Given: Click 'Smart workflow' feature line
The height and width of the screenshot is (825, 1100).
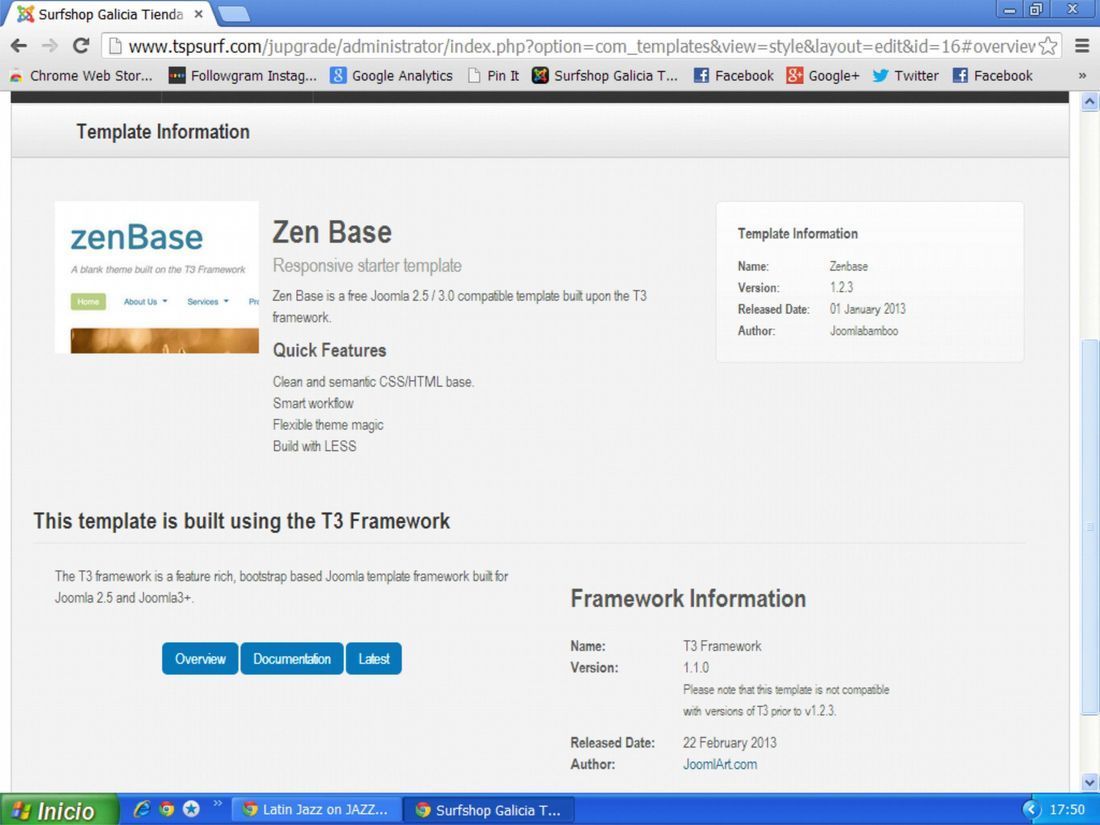Looking at the screenshot, I should pyautogui.click(x=313, y=403).
